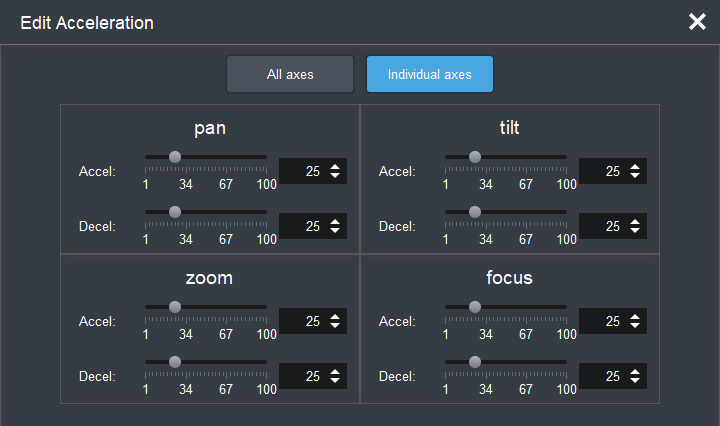Click the zoom Decel number field
720x426 pixels.
301,376
